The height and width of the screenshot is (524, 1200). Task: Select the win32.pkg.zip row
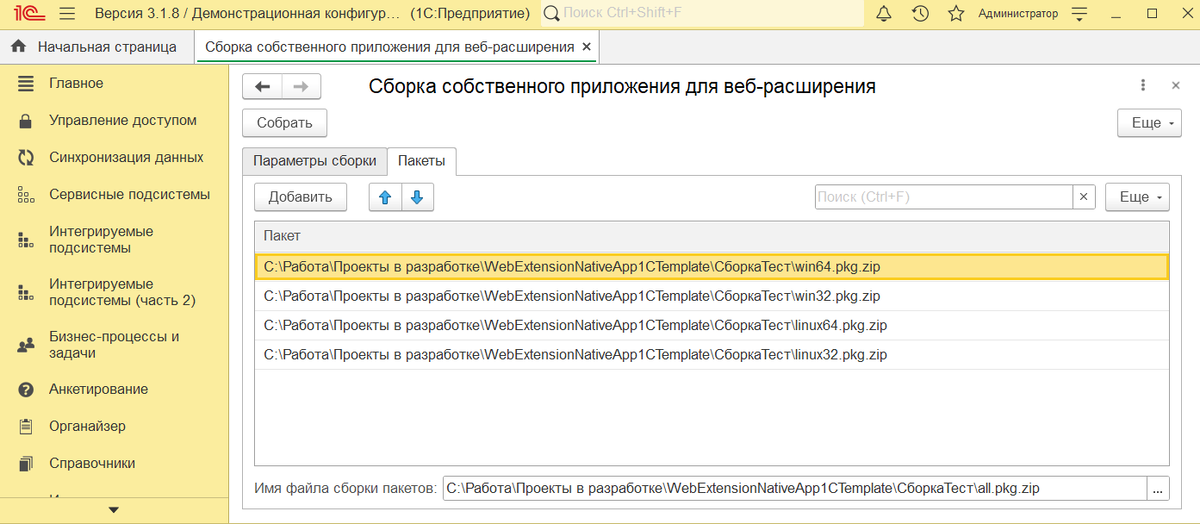pyautogui.click(x=711, y=296)
